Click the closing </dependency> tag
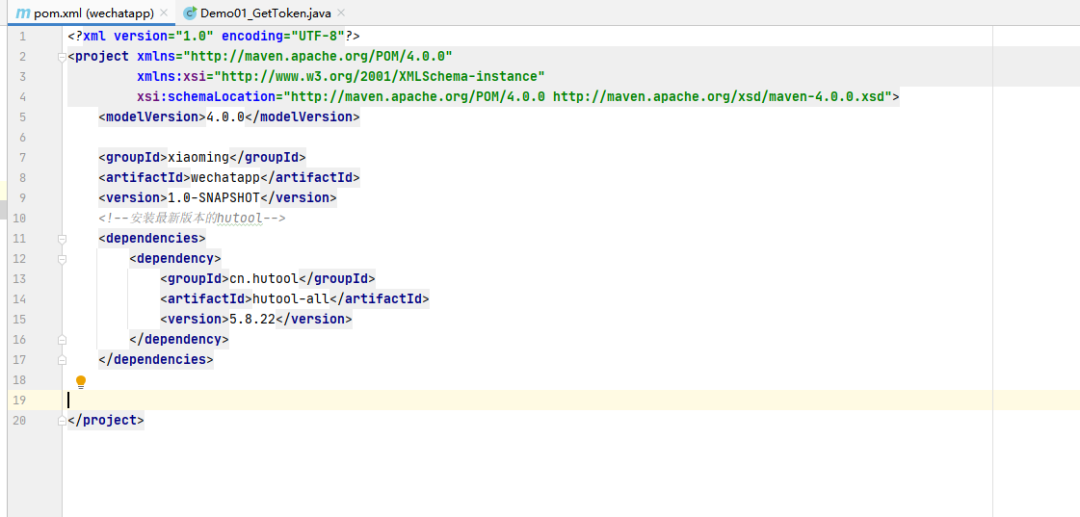This screenshot has height=517, width=1080. (x=179, y=339)
